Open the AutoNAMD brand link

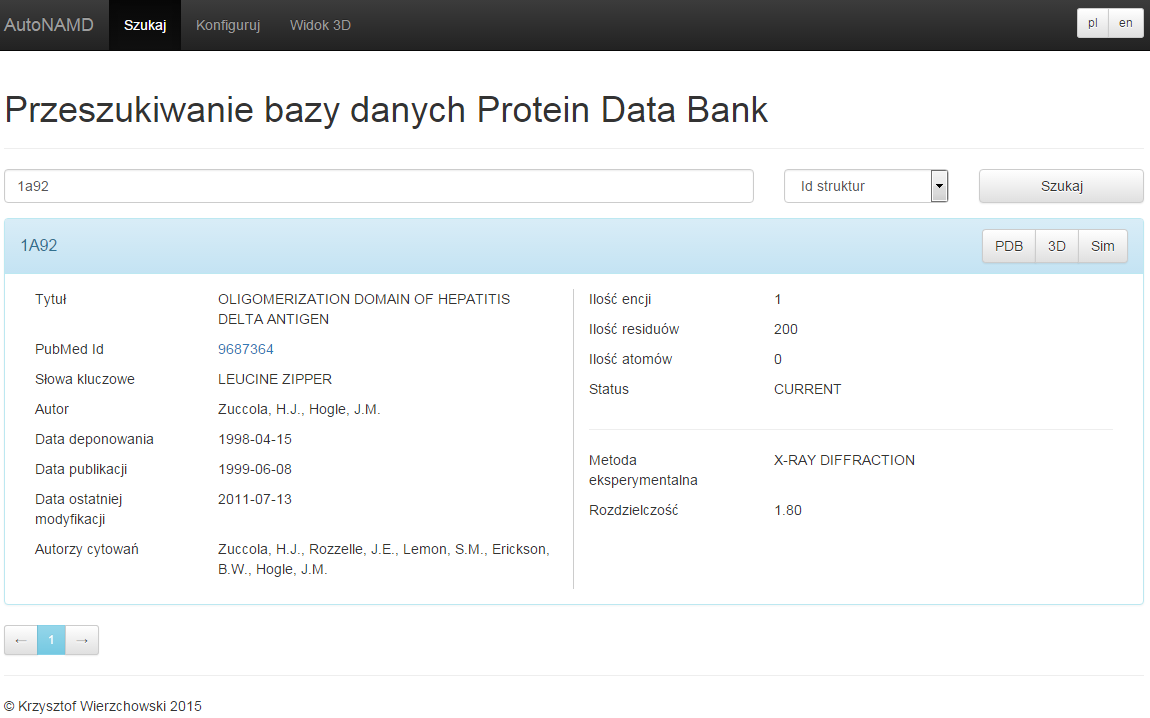48,25
